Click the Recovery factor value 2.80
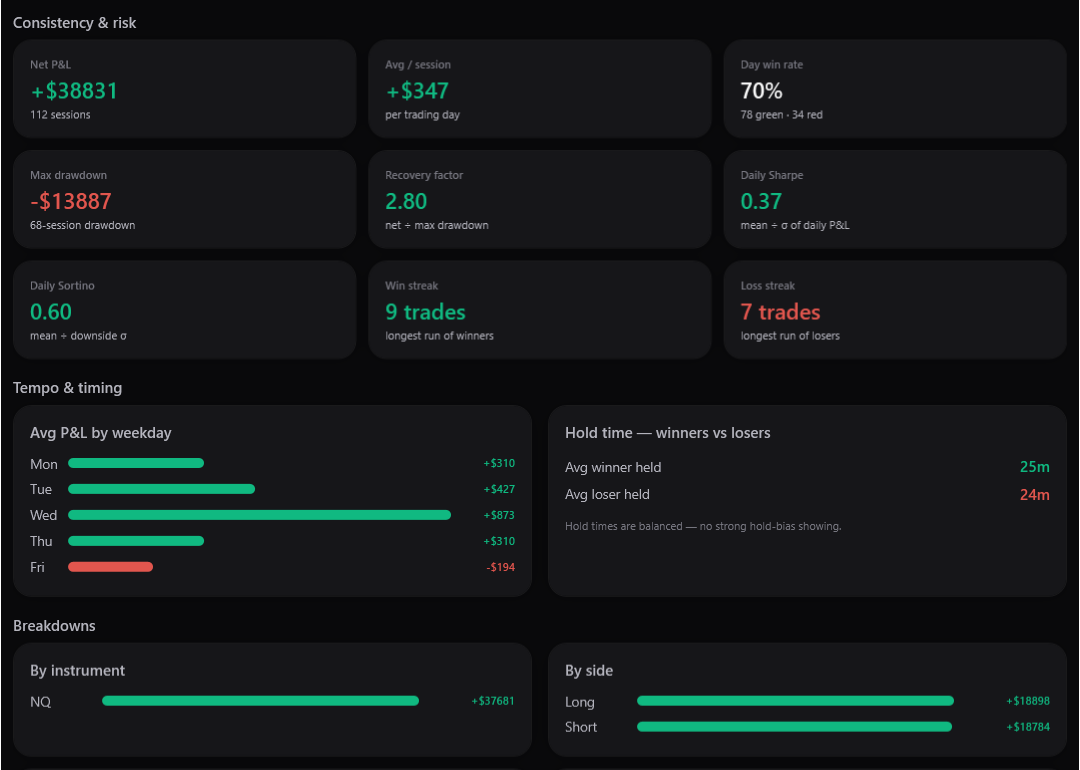 [406, 201]
